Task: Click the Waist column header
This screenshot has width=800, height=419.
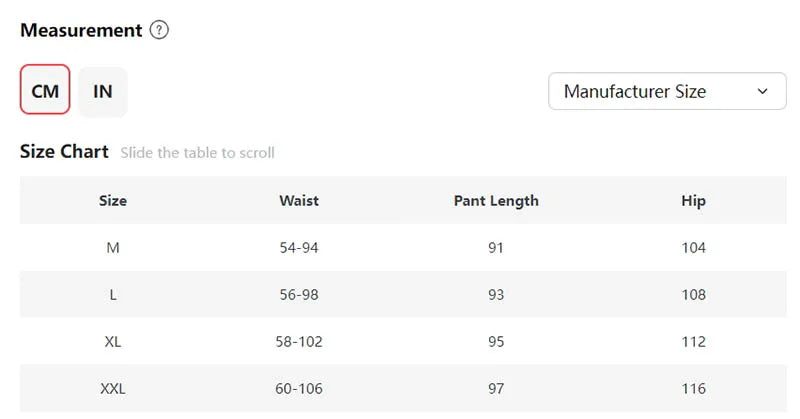Action: [x=299, y=201]
